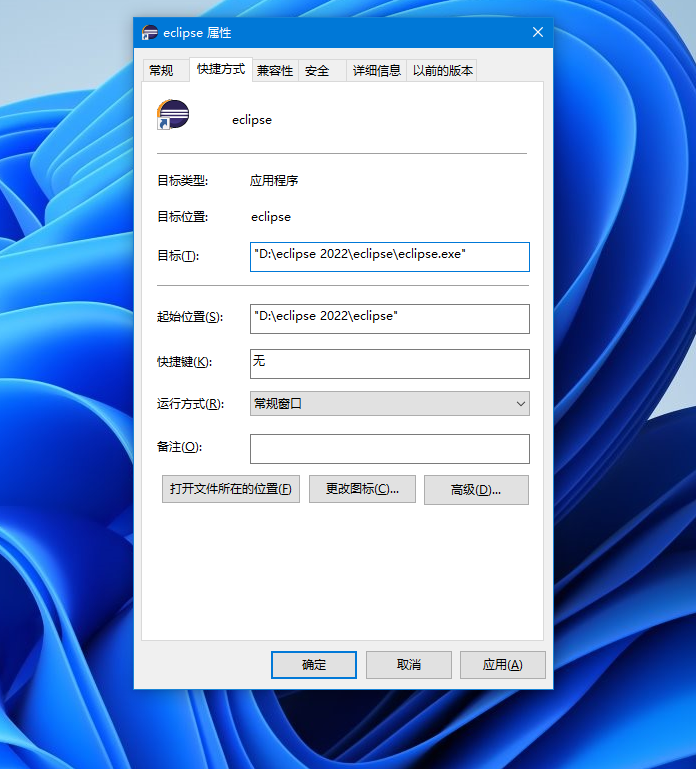Open the 兼容性 tab
696x769 pixels.
(275, 71)
